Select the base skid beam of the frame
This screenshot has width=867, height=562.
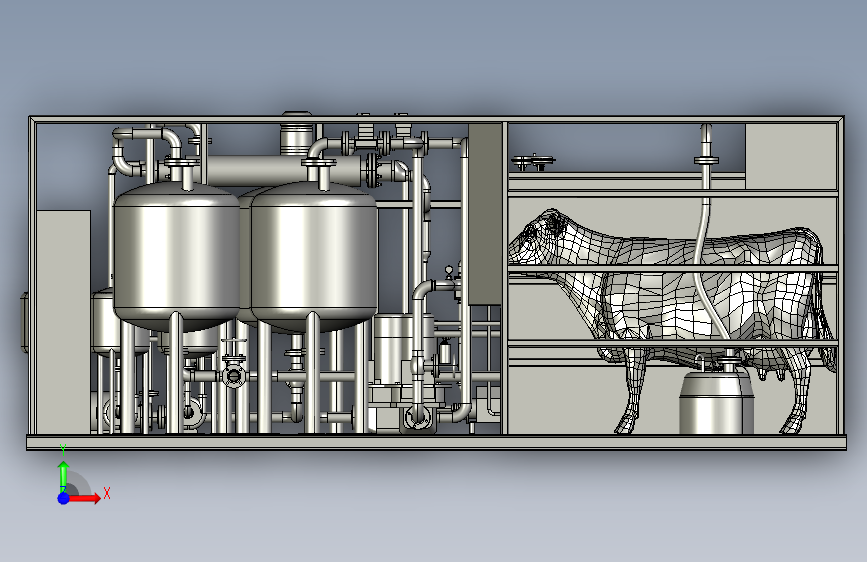coord(436,443)
